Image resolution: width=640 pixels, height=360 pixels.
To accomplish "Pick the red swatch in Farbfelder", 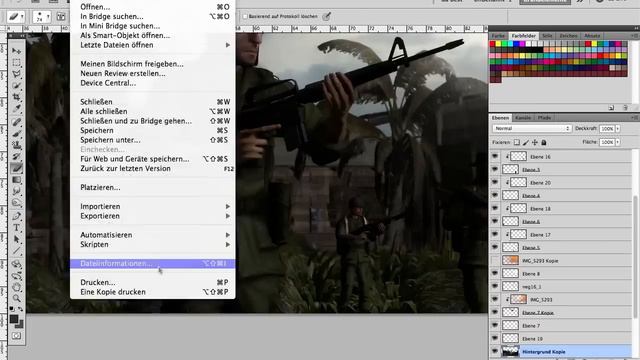I will pos(492,44).
